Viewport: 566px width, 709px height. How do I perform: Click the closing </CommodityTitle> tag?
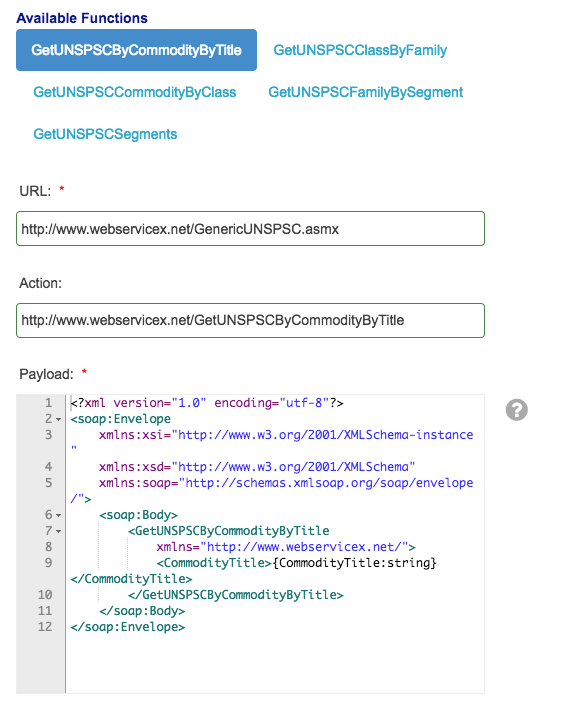coord(132,579)
